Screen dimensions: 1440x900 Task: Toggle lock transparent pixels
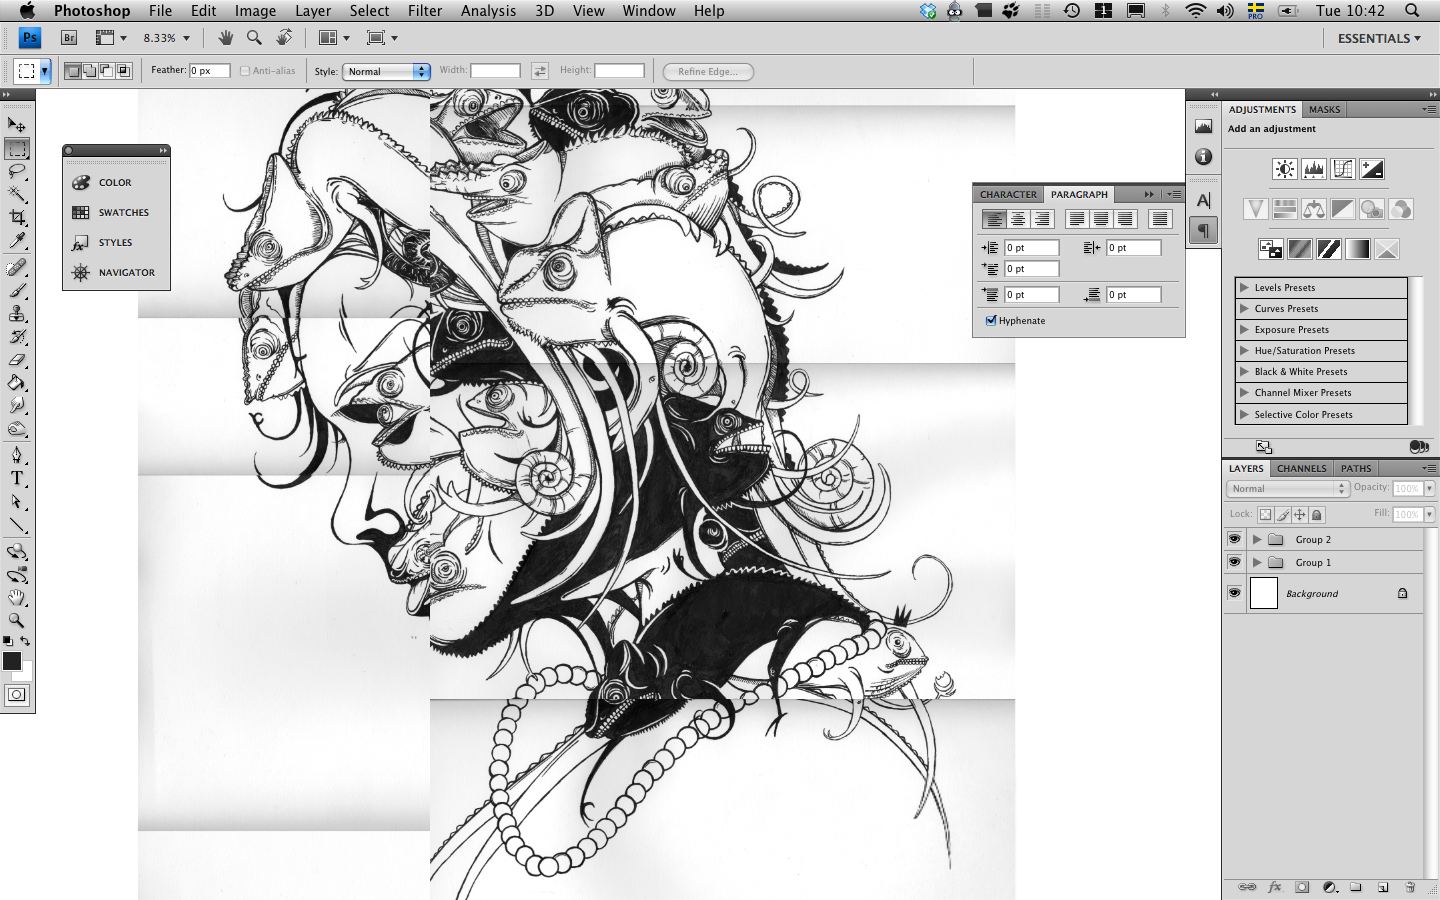click(x=1265, y=514)
